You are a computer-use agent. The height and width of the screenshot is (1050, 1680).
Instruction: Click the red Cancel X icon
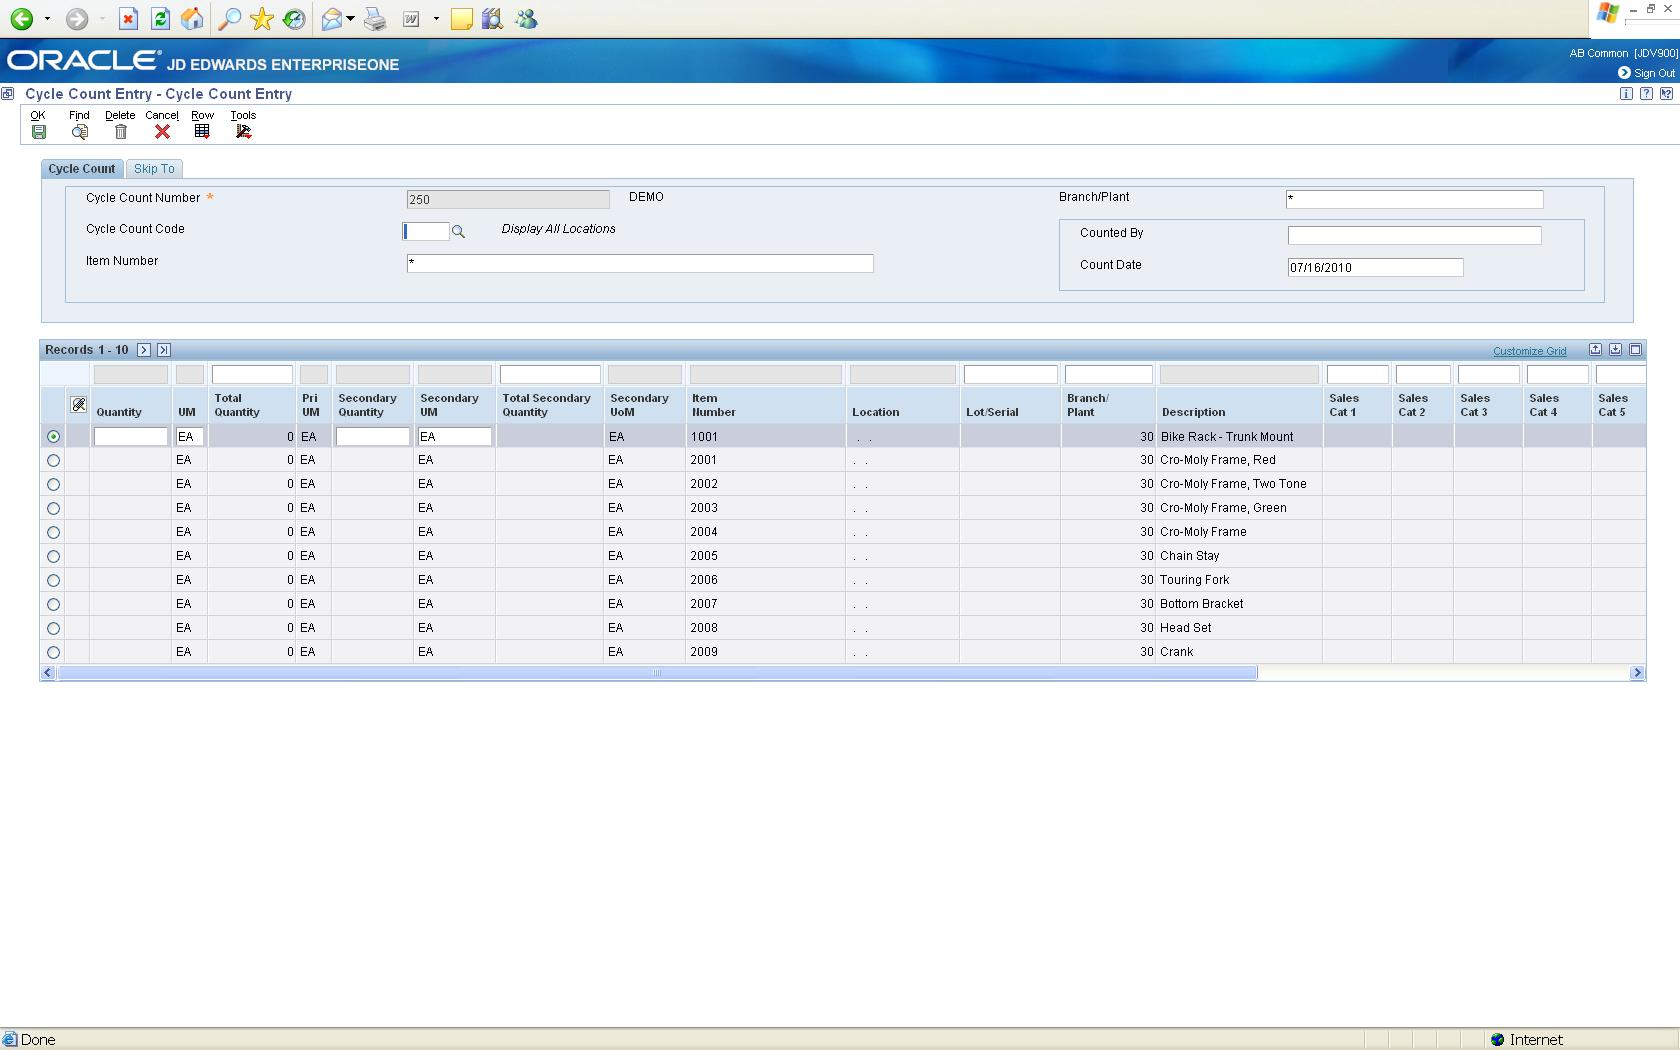162,132
